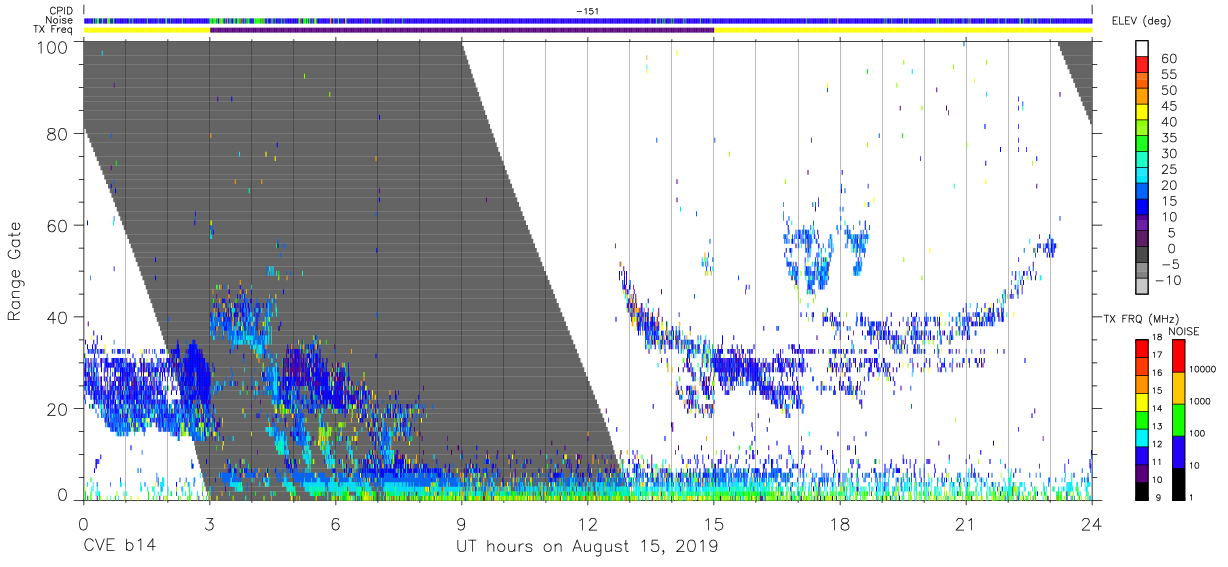Click the dark gray -5 to 0 elevation segment

click(1144, 256)
